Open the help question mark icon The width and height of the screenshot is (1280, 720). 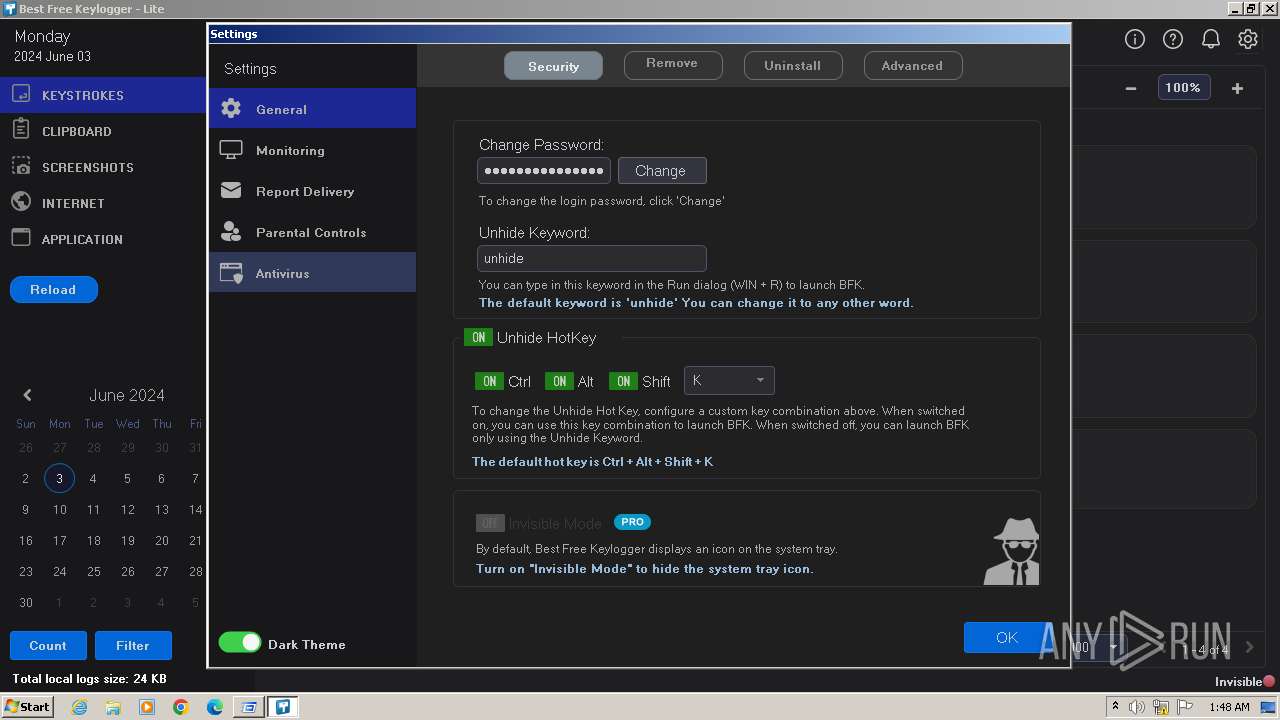[1172, 39]
